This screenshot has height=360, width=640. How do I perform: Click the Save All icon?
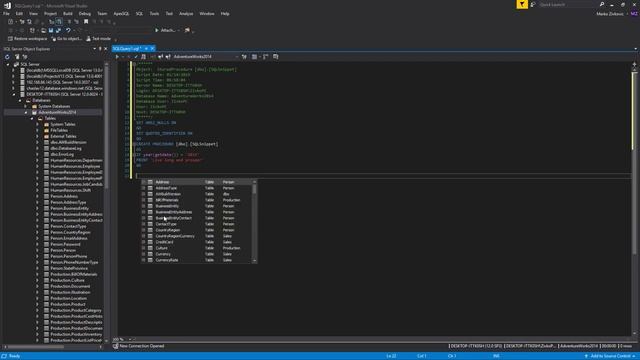(x=58, y=30)
